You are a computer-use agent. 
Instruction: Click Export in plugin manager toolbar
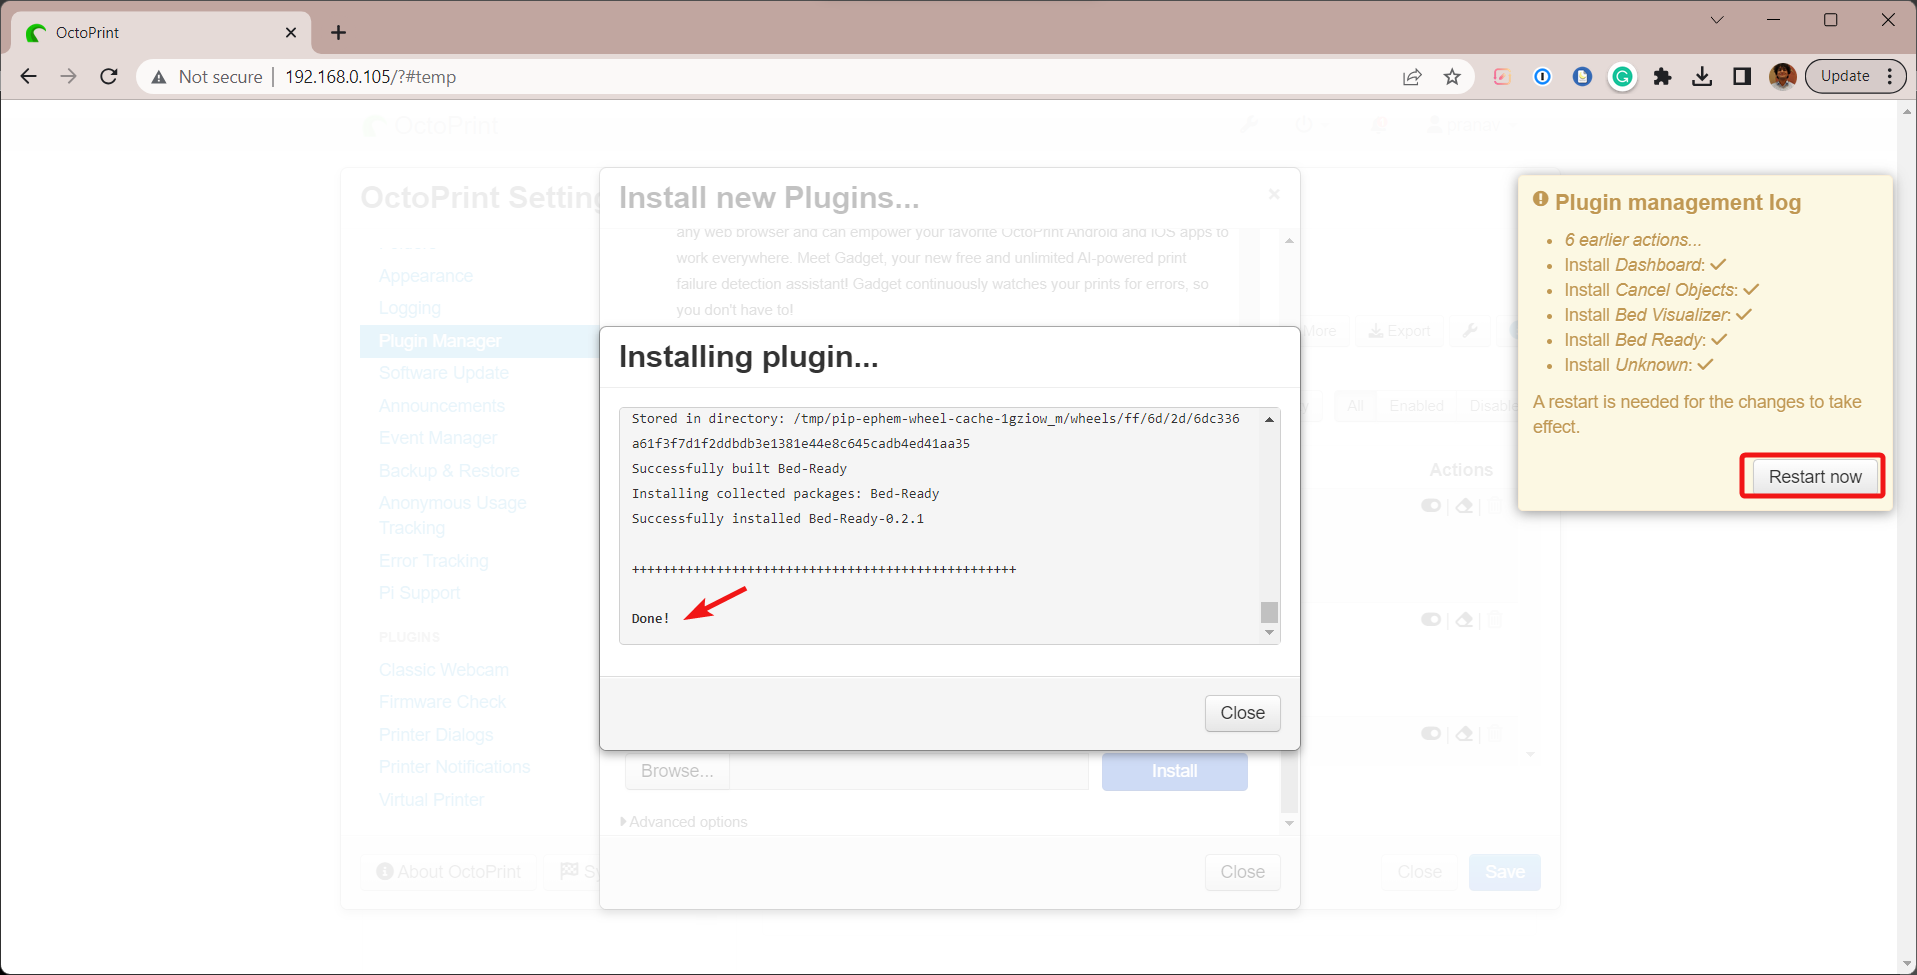point(1399,331)
